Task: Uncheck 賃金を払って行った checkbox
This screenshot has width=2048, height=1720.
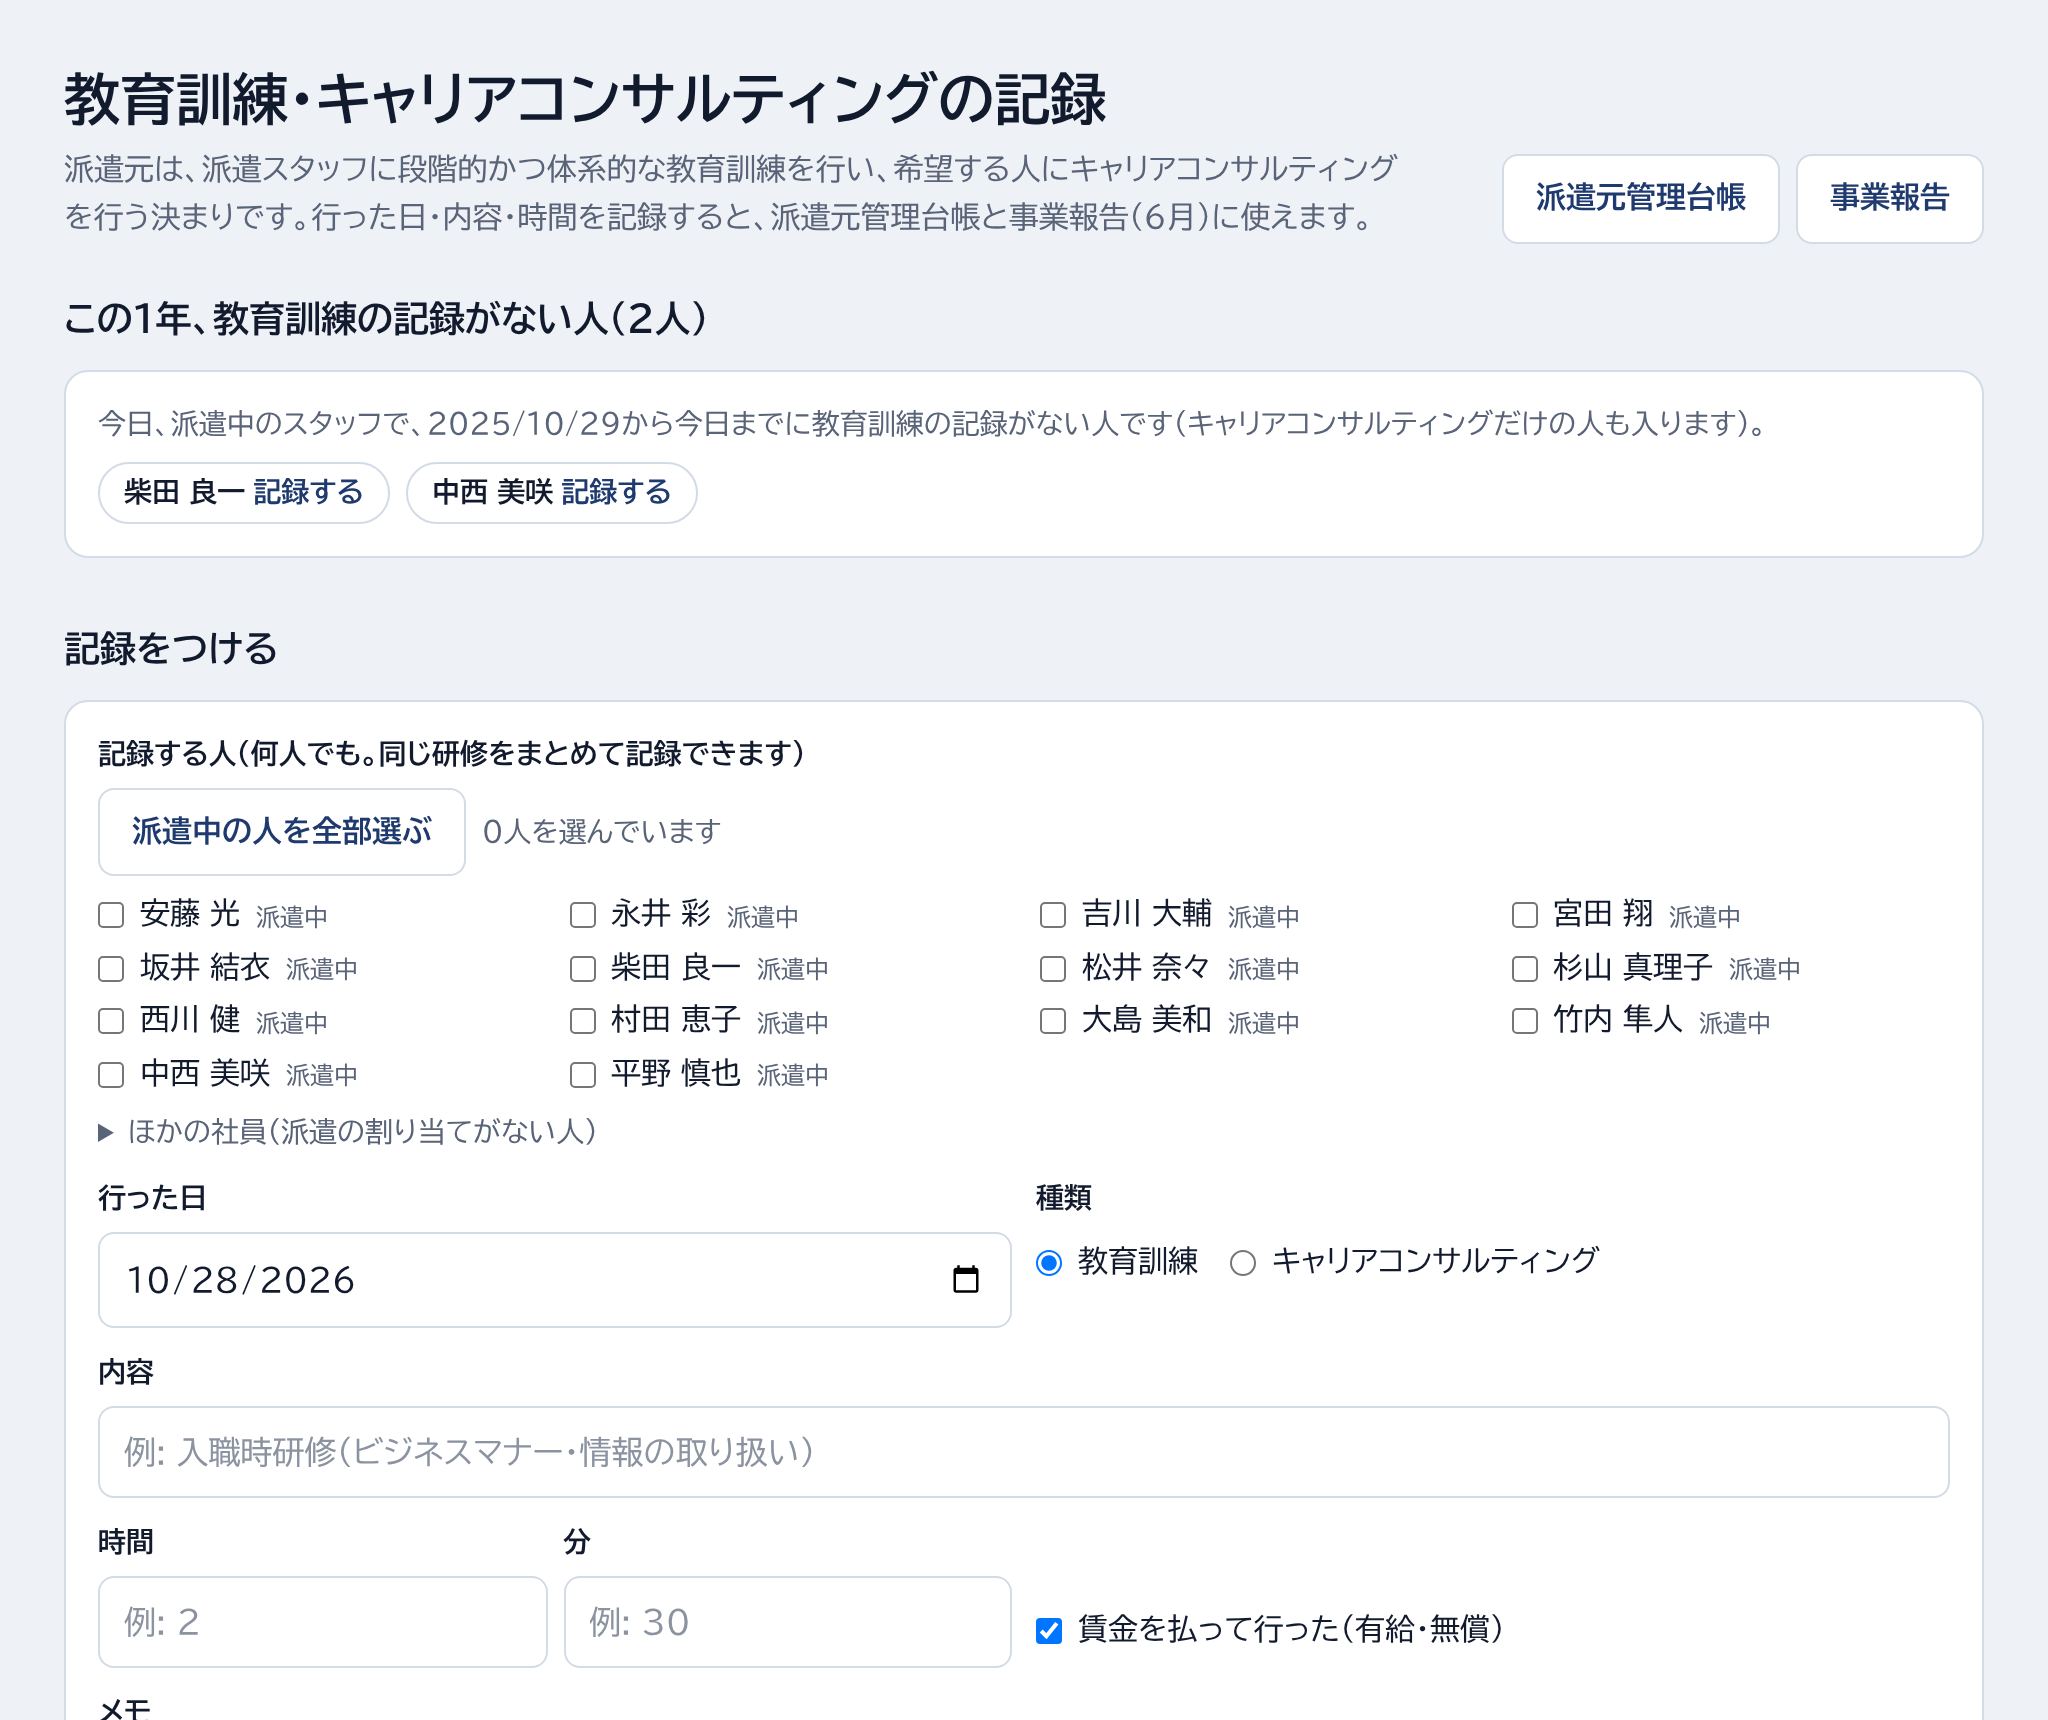Action: pyautogui.click(x=1049, y=1630)
